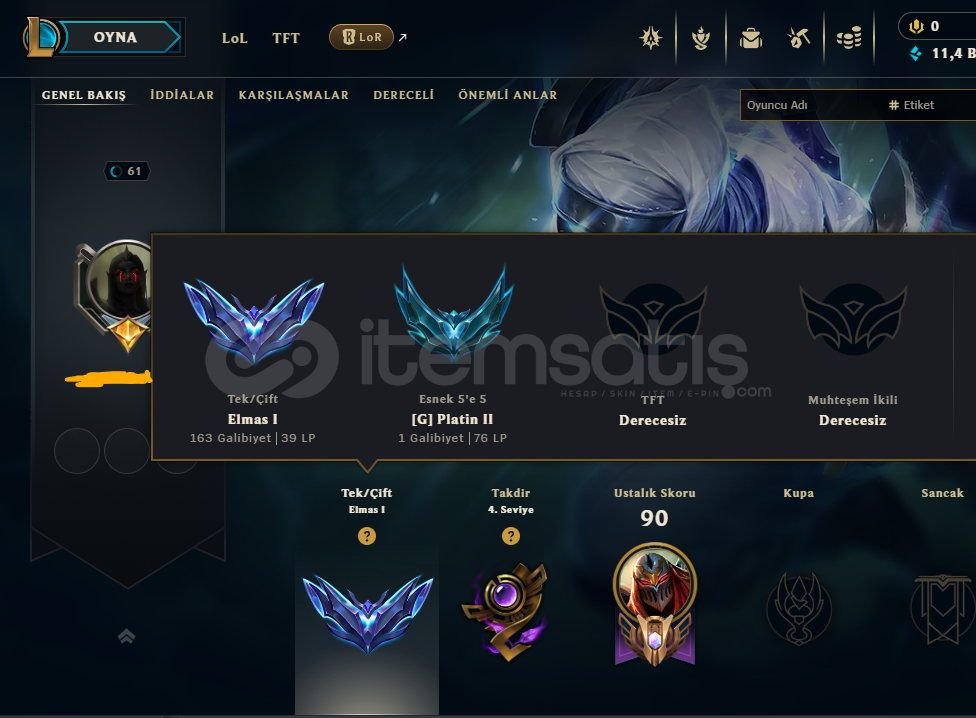The image size is (976, 718).
Task: Go to the ÖNEMLİ ANLAR tab
Action: click(507, 95)
